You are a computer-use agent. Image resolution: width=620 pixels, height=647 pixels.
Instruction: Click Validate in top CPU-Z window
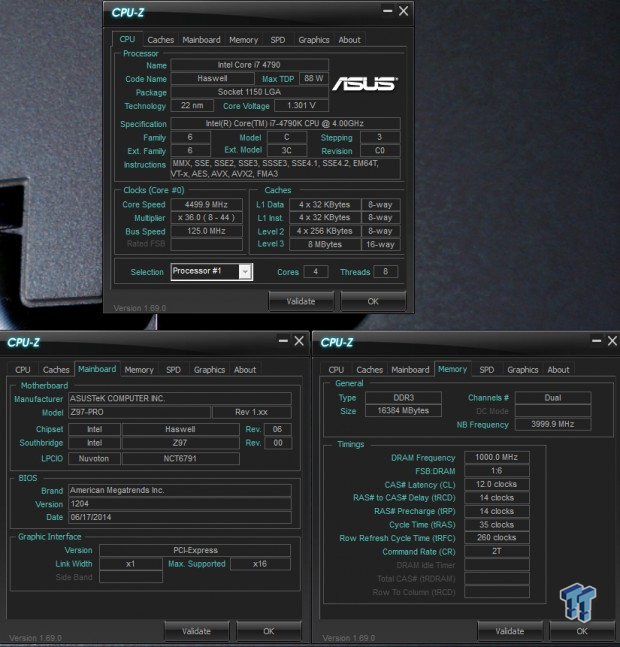[x=301, y=301]
